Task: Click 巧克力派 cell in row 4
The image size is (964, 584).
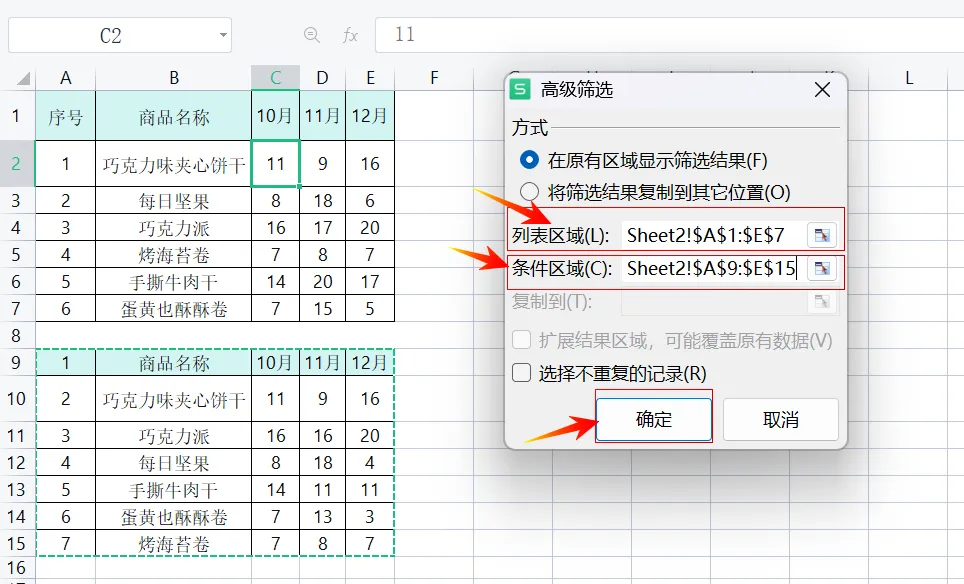Action: tap(173, 227)
